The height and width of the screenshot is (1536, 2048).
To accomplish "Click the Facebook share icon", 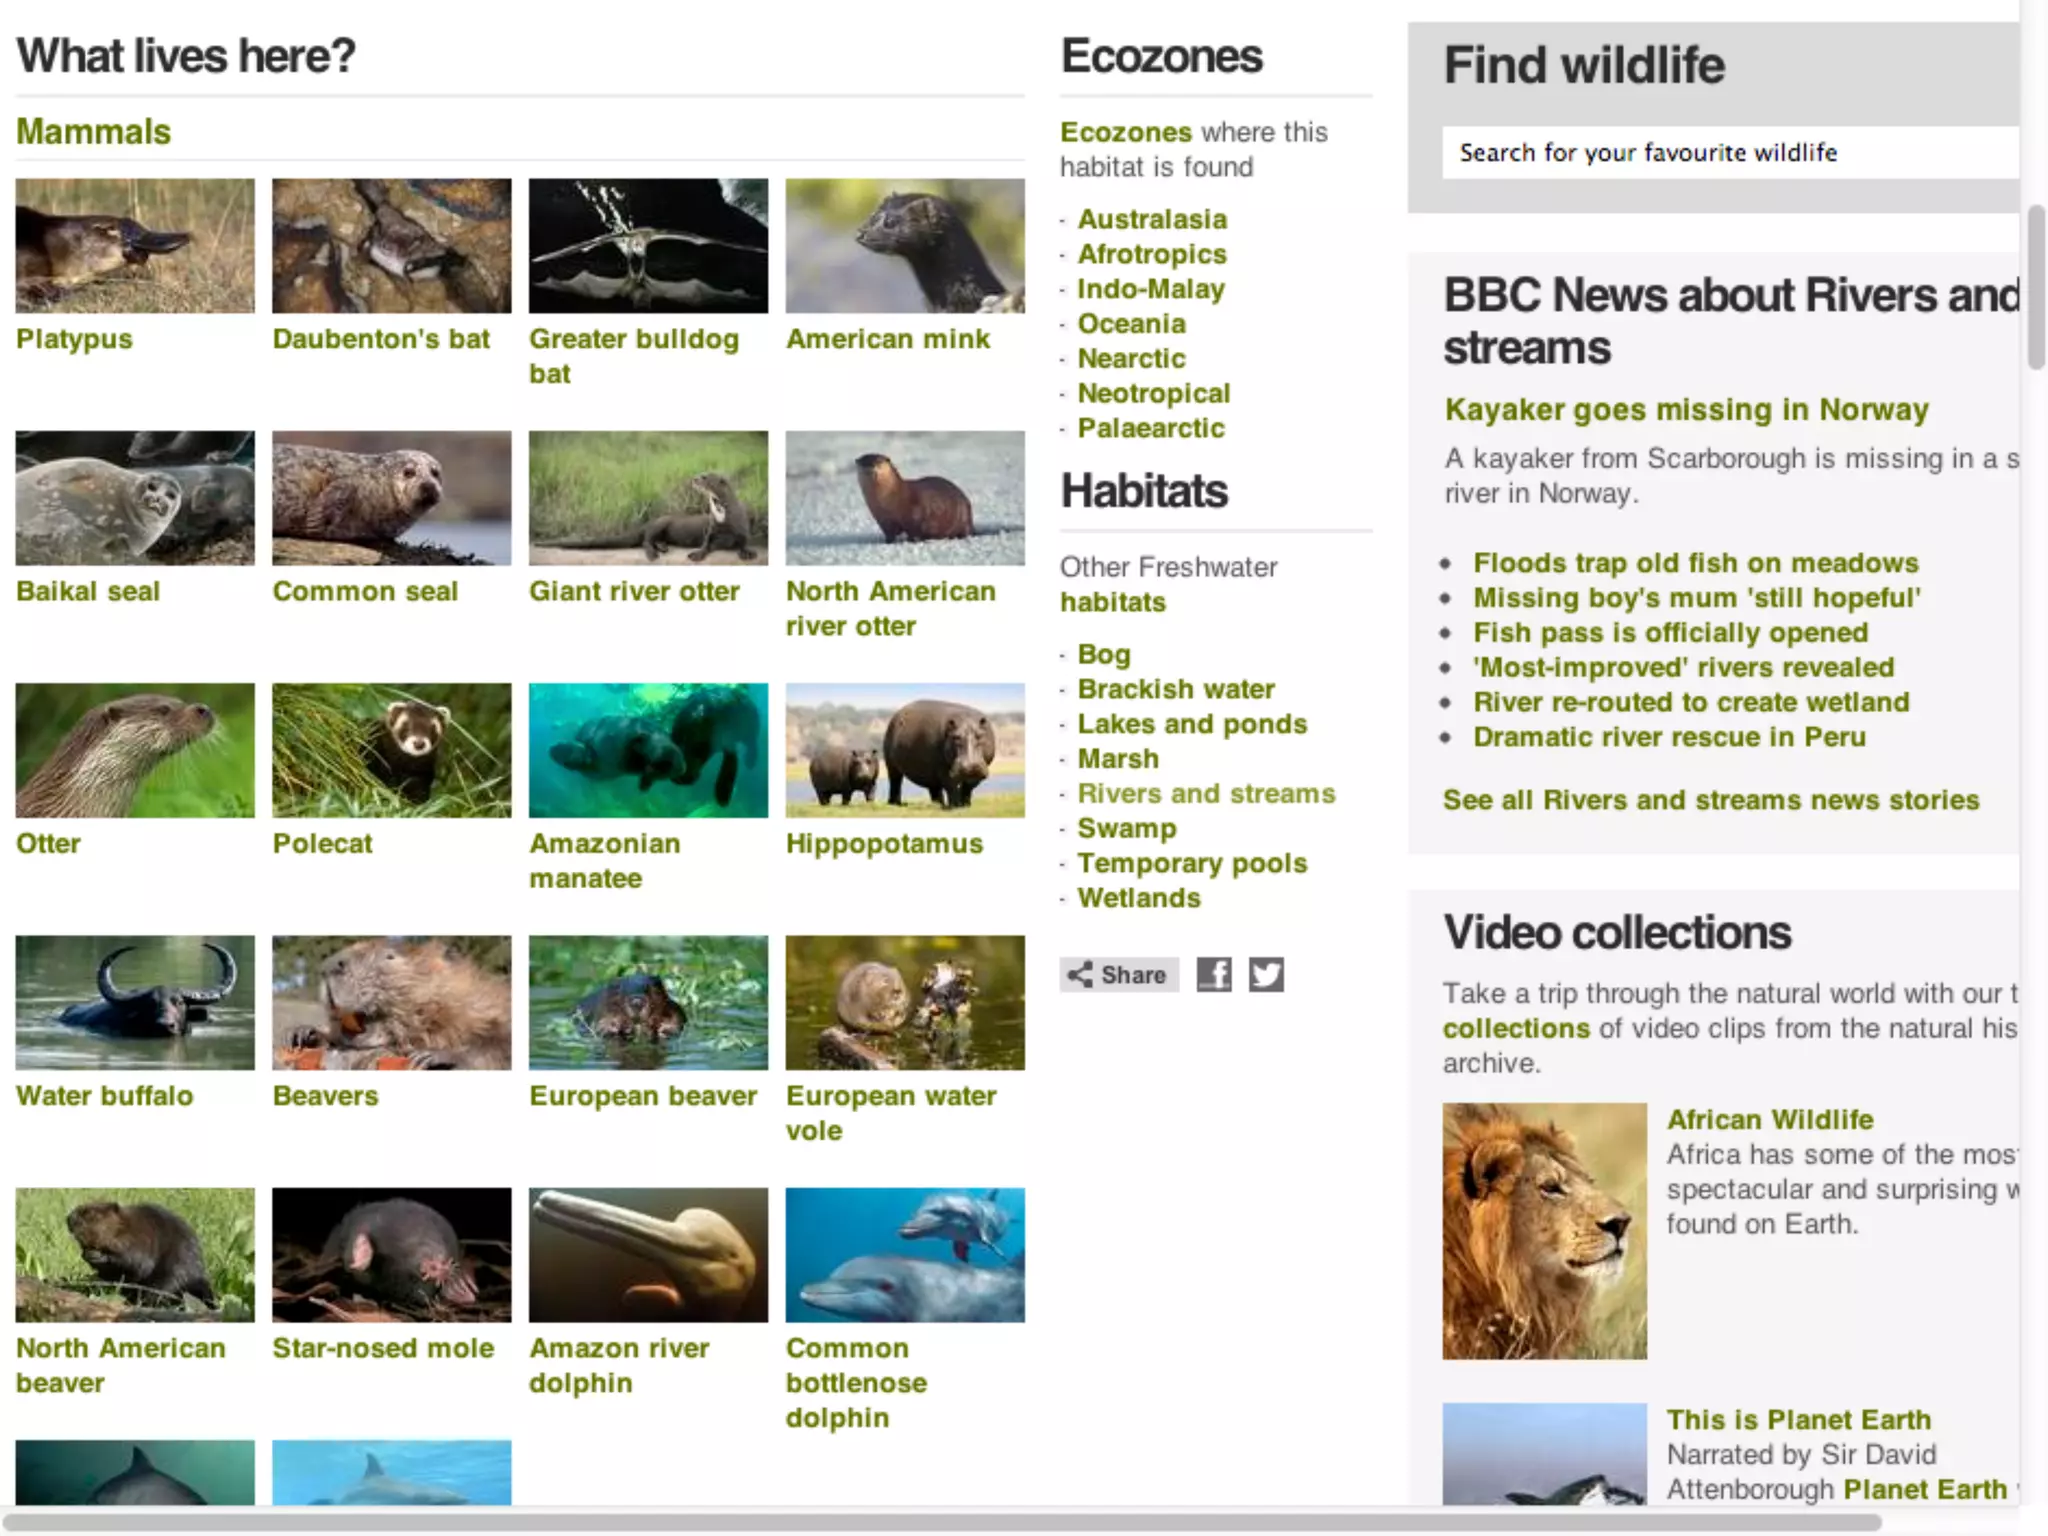I will click(1214, 974).
